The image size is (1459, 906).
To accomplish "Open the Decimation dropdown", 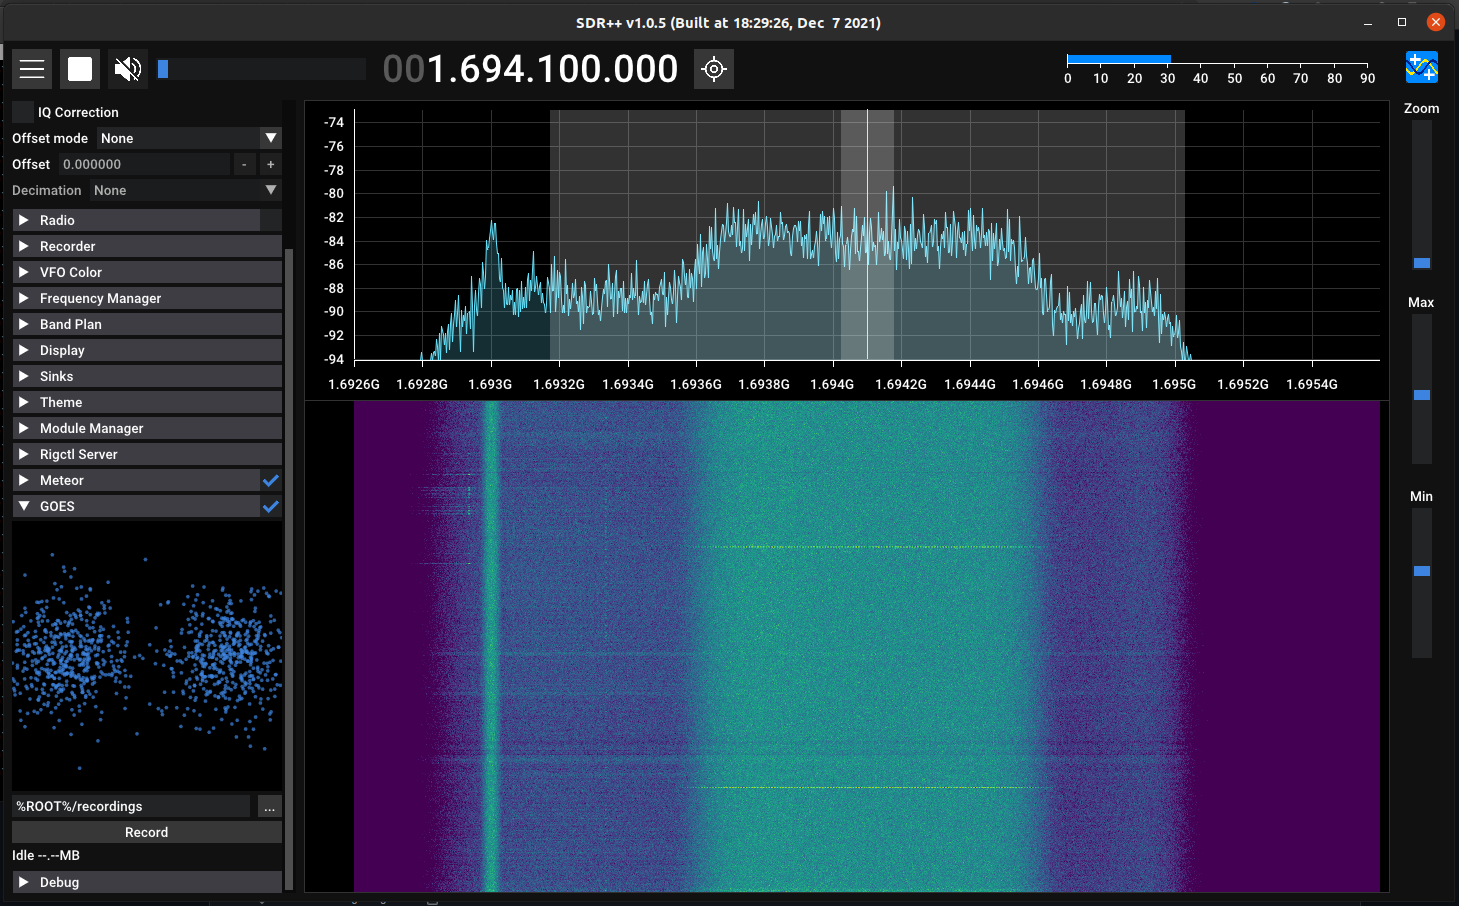I will tap(186, 190).
